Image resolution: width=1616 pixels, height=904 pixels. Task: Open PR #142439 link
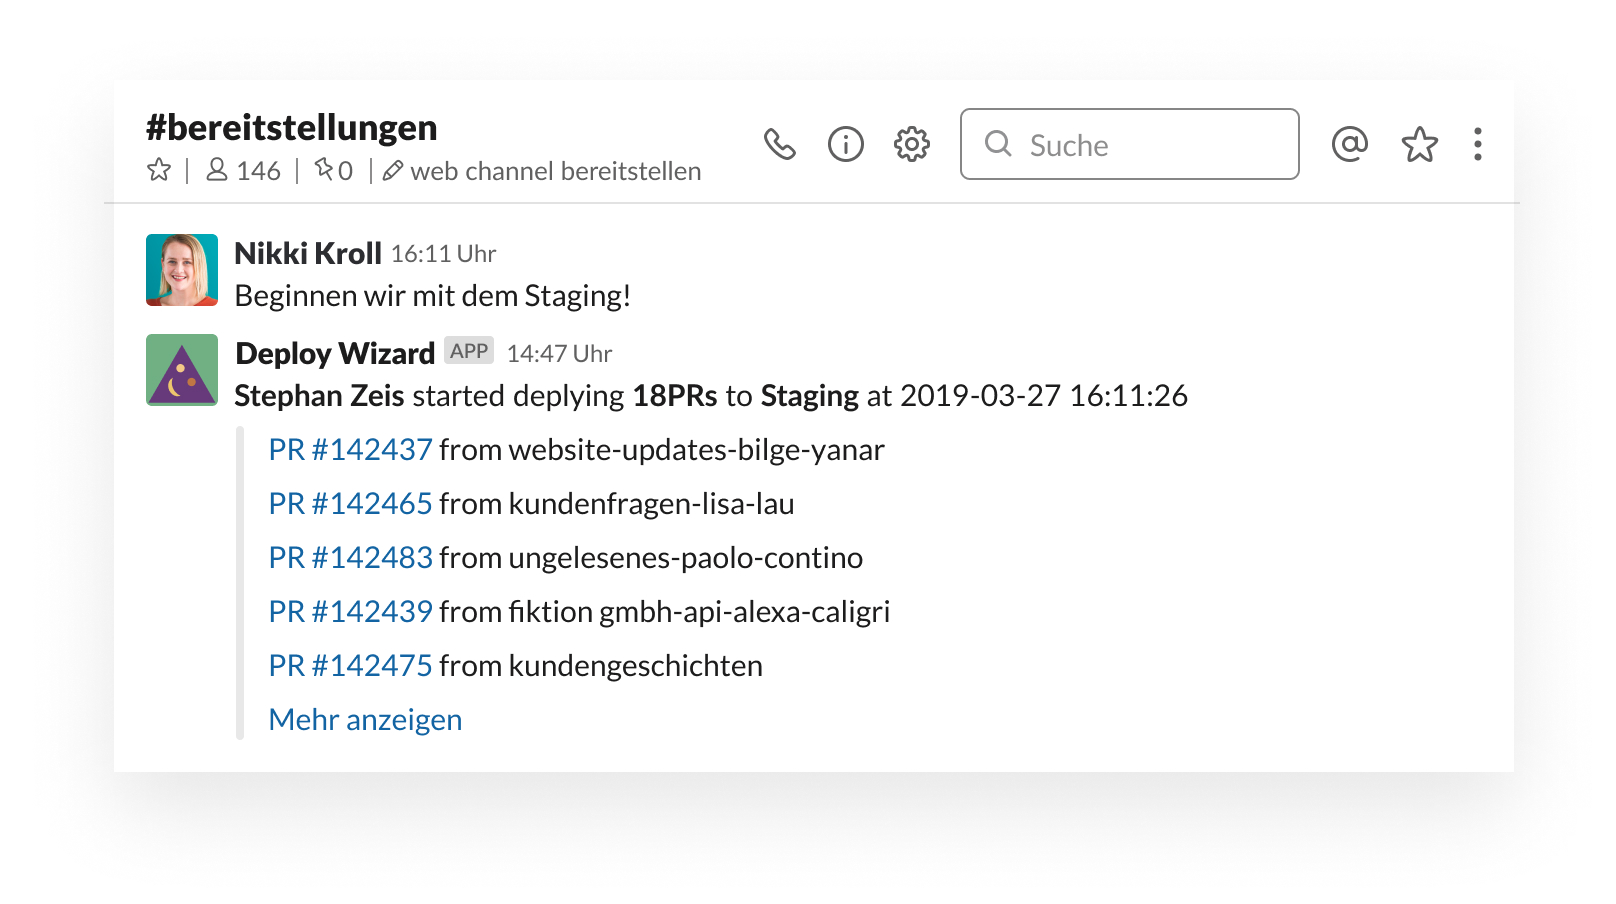(x=351, y=612)
